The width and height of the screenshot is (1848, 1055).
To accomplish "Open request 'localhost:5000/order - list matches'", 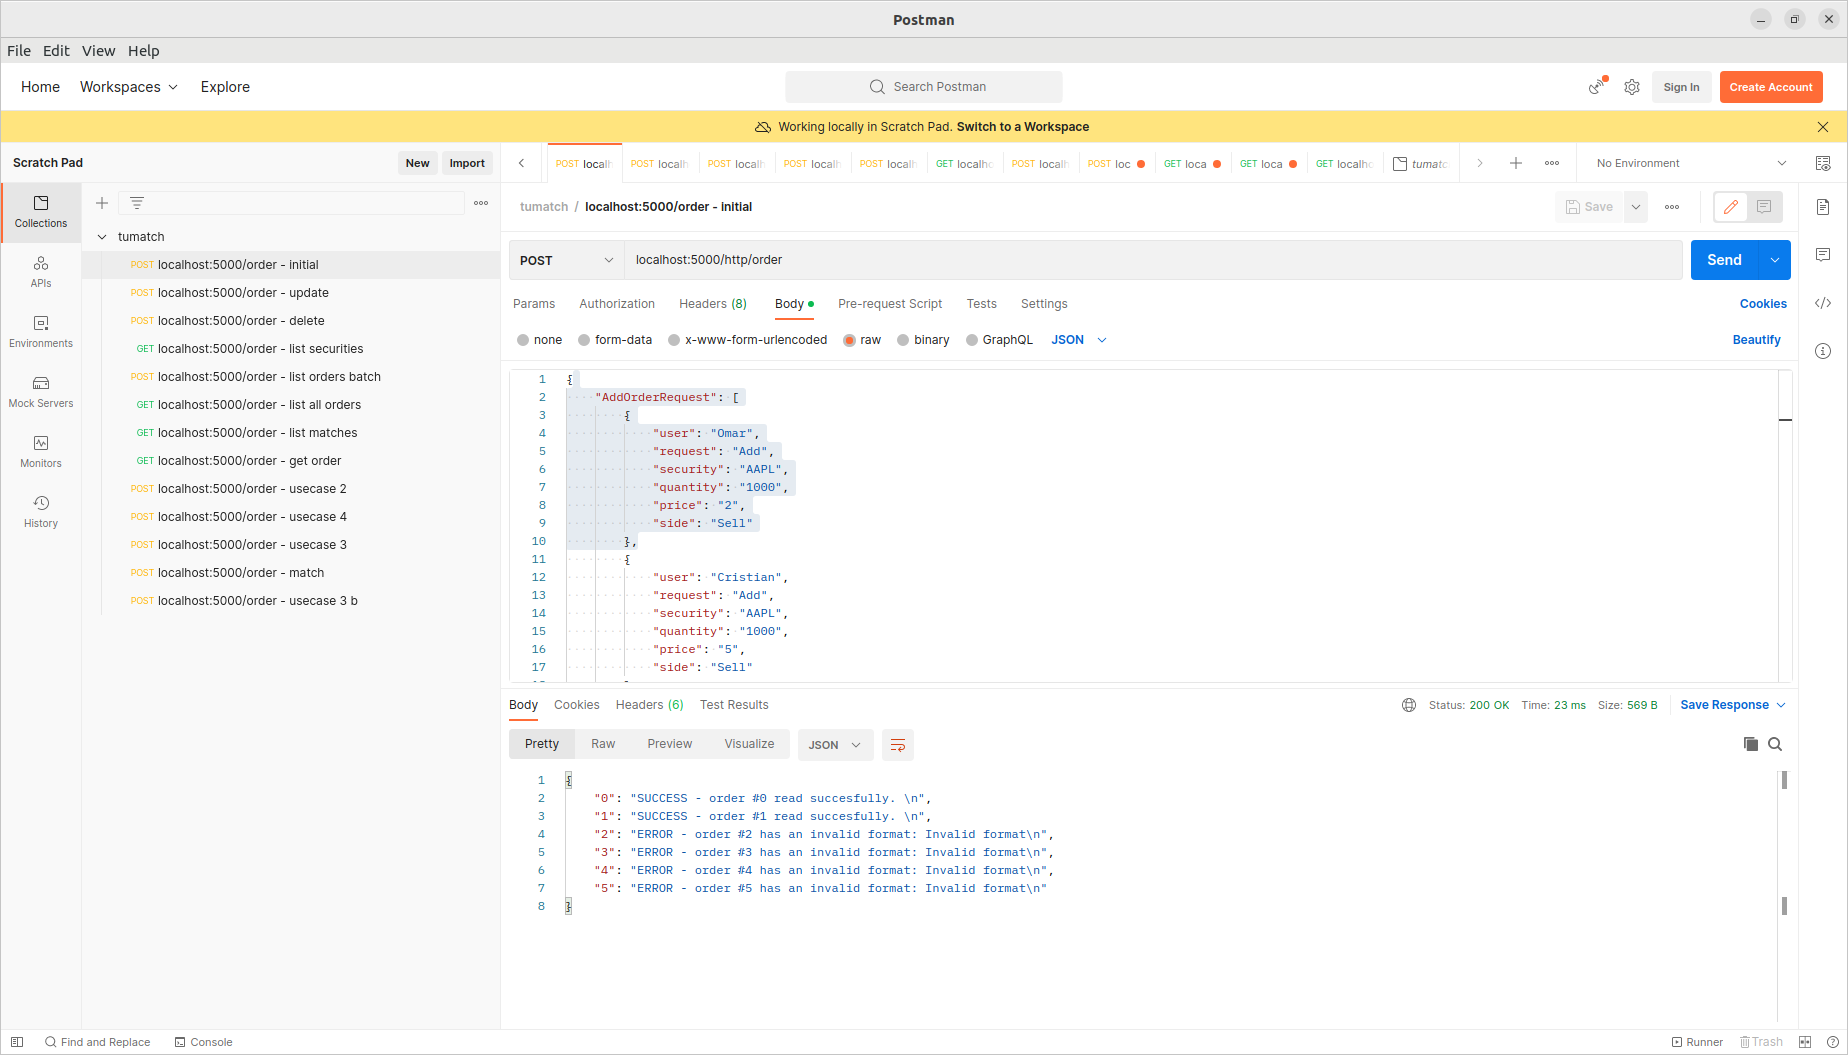I will click(257, 433).
